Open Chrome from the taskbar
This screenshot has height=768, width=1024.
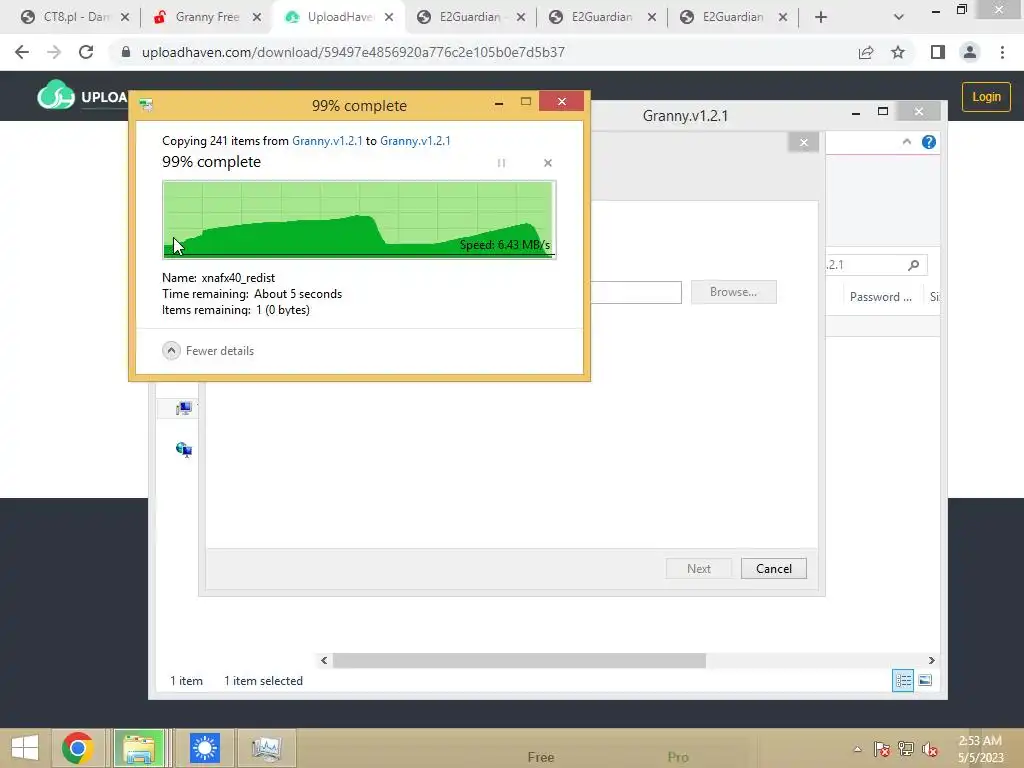[78, 748]
